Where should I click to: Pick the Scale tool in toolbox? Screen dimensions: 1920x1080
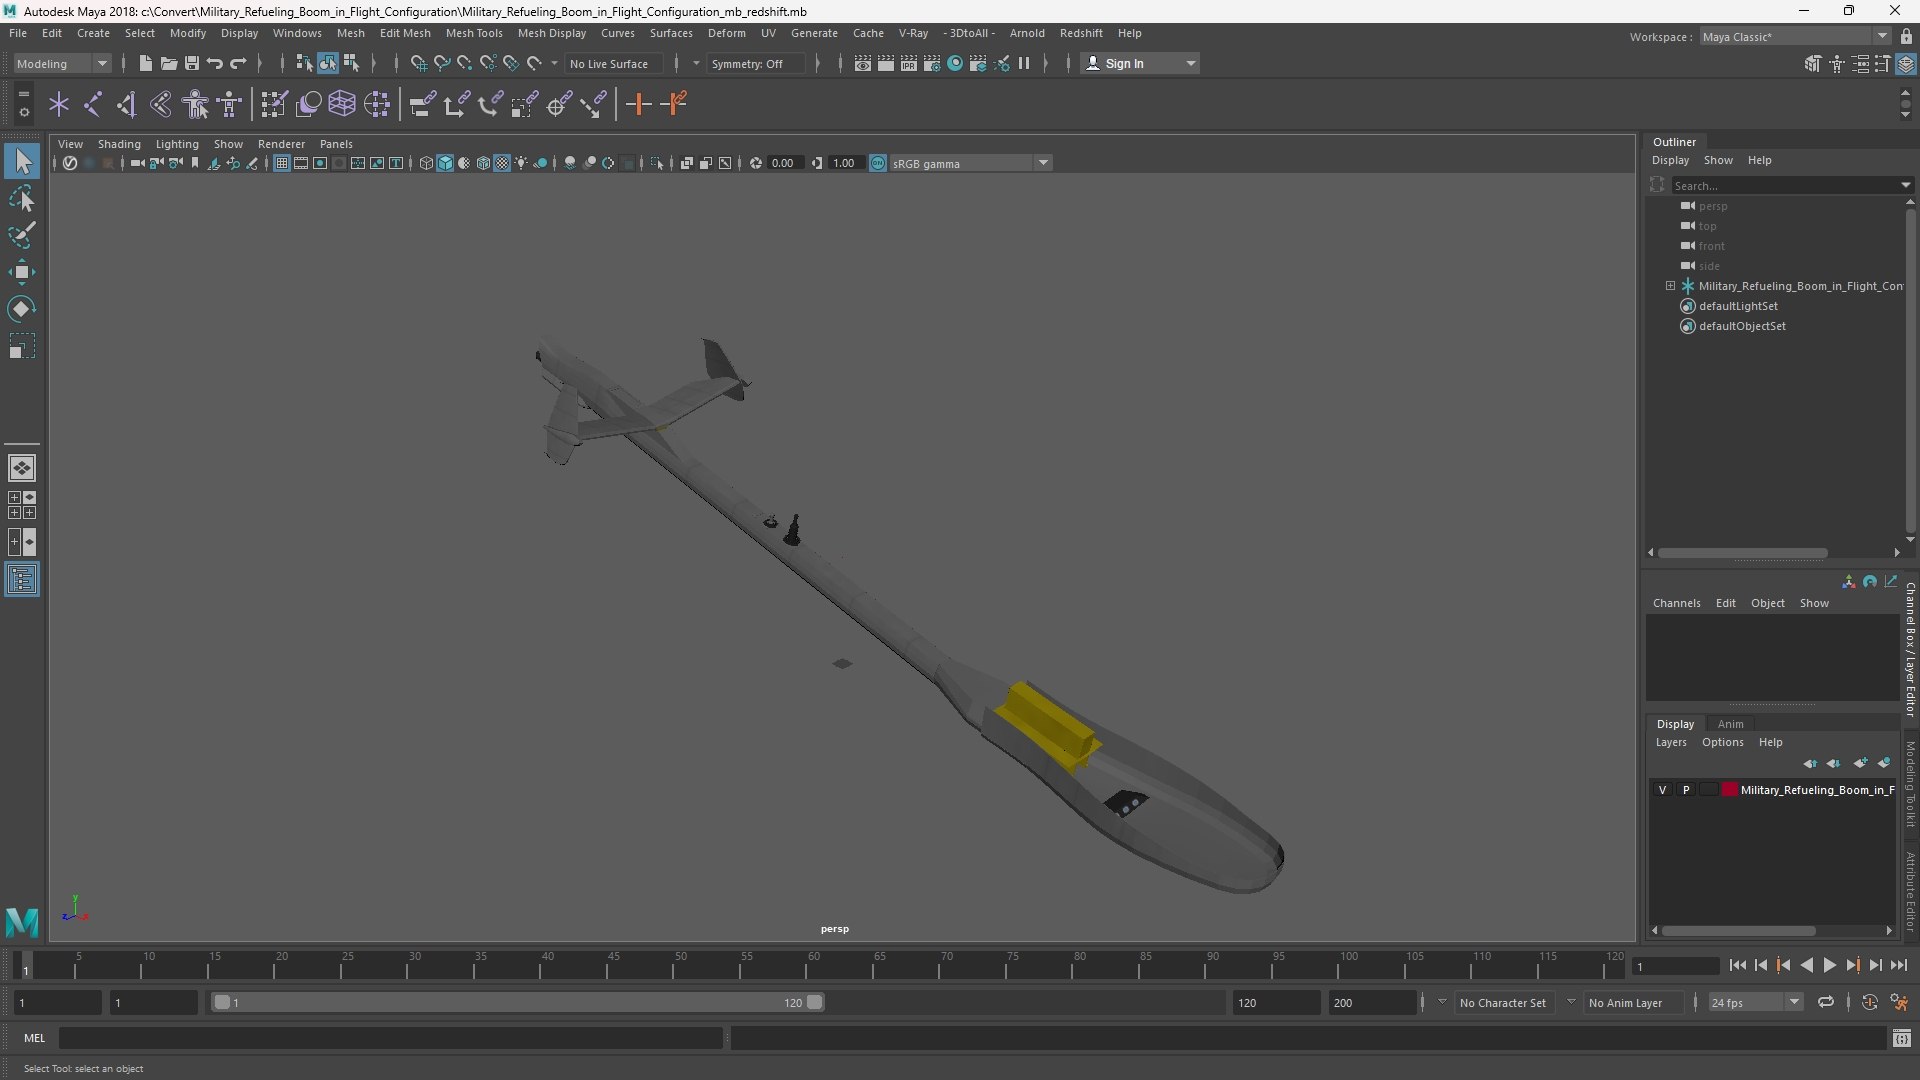coord(21,346)
